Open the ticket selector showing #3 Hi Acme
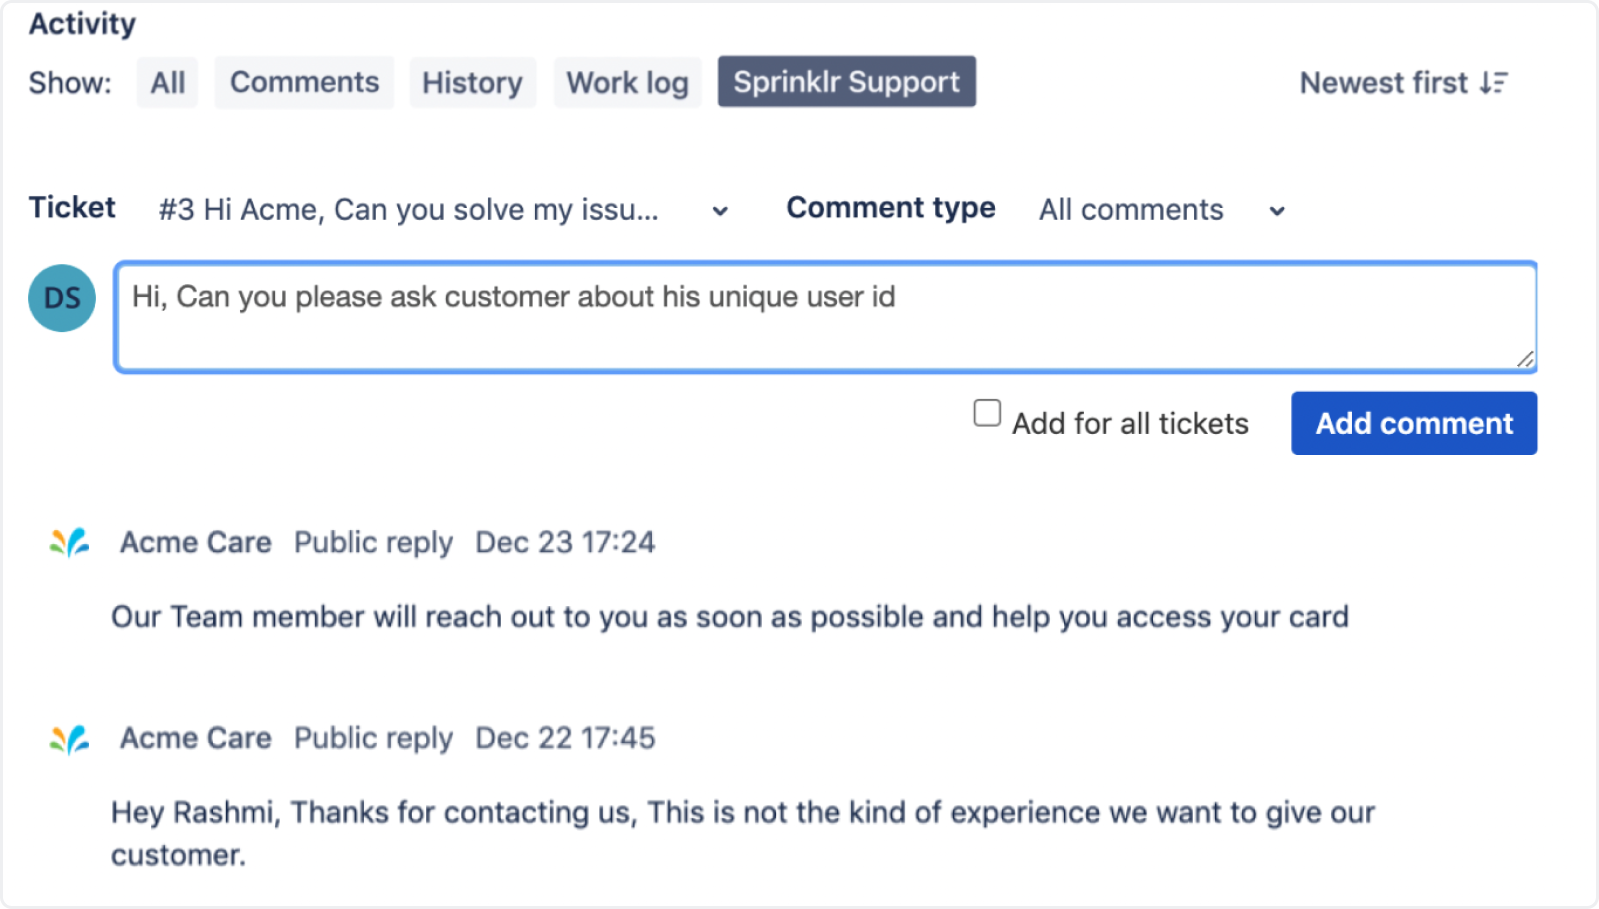The width and height of the screenshot is (1599, 909). [x=444, y=210]
